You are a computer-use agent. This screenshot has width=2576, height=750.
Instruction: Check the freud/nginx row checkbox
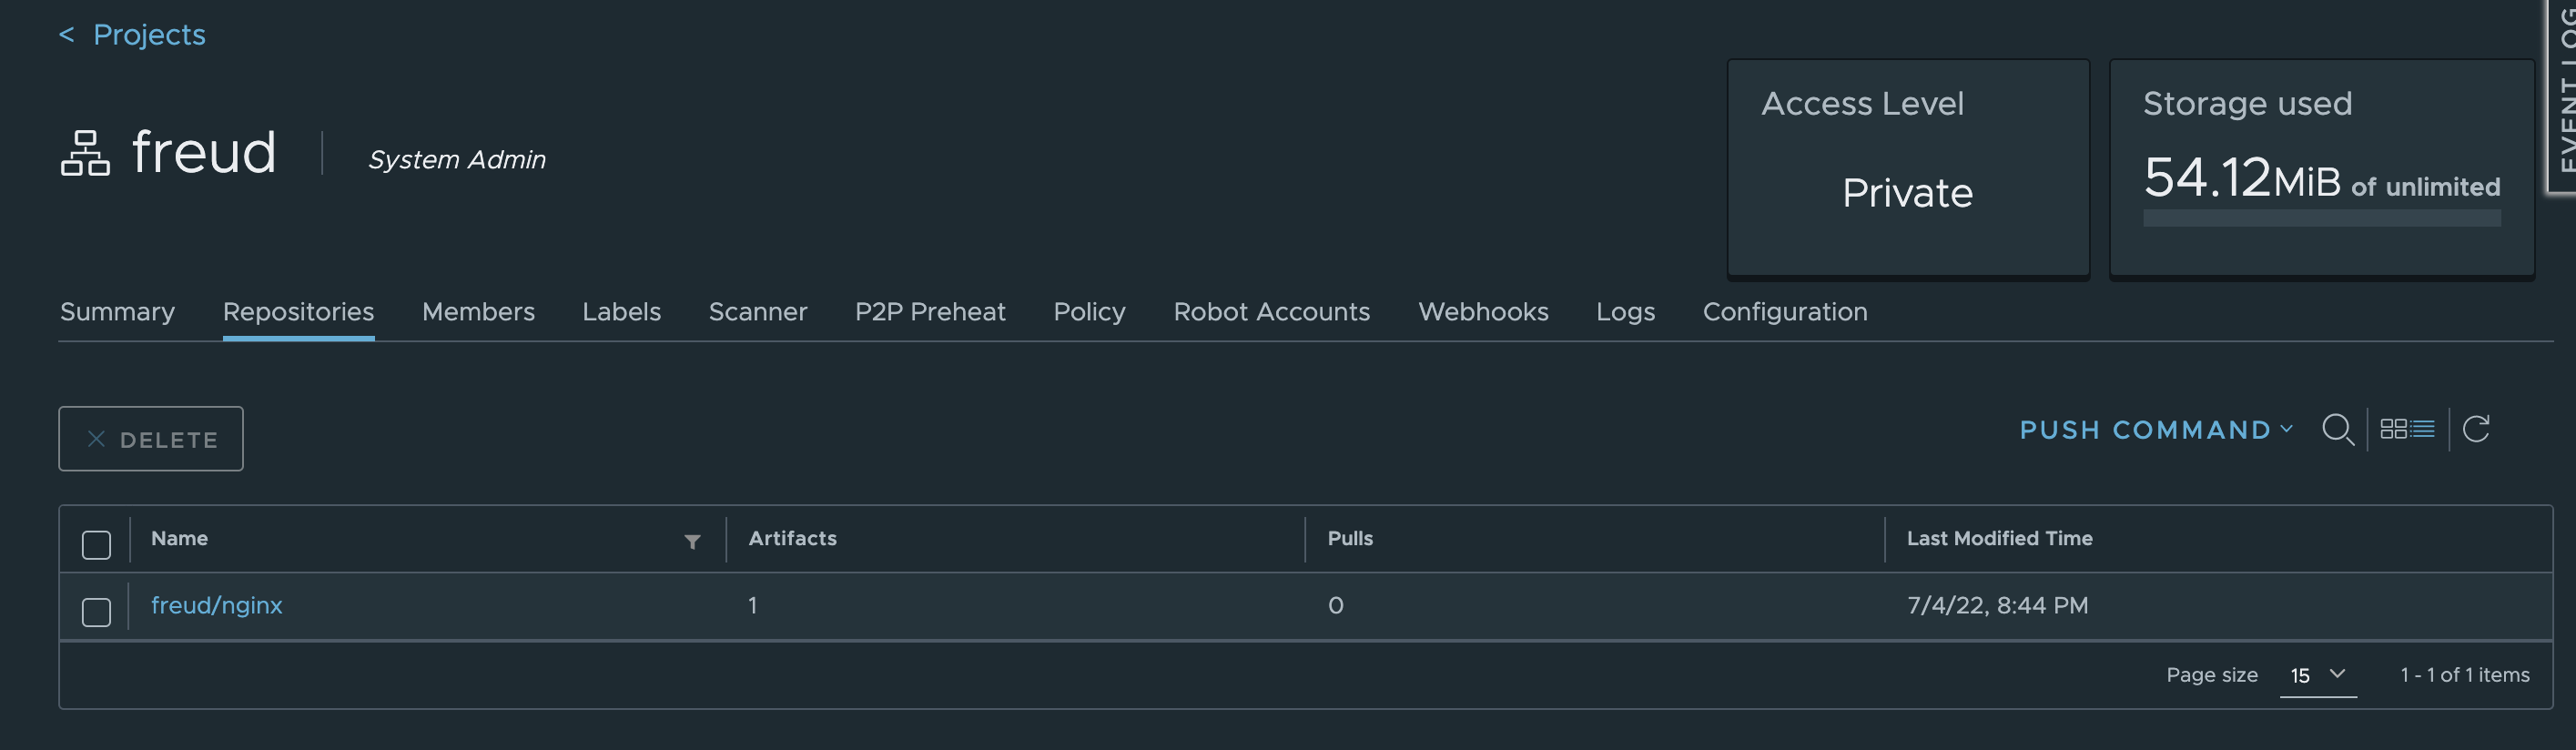point(96,611)
